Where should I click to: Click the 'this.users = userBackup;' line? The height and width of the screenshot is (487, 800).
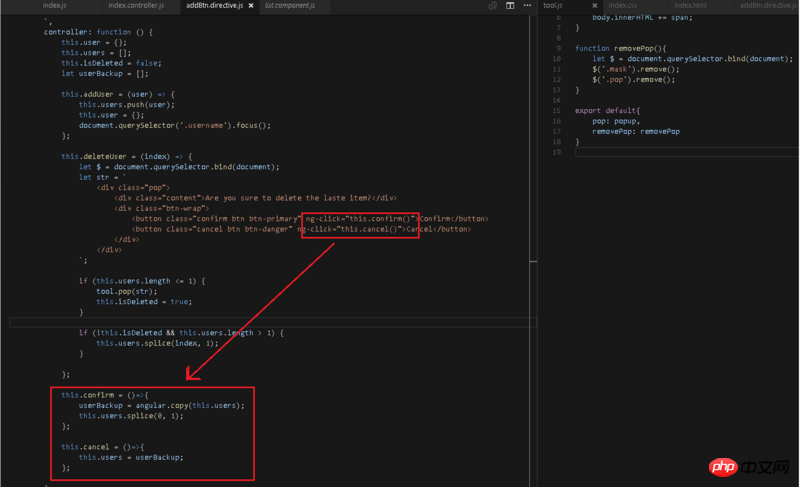coord(131,457)
